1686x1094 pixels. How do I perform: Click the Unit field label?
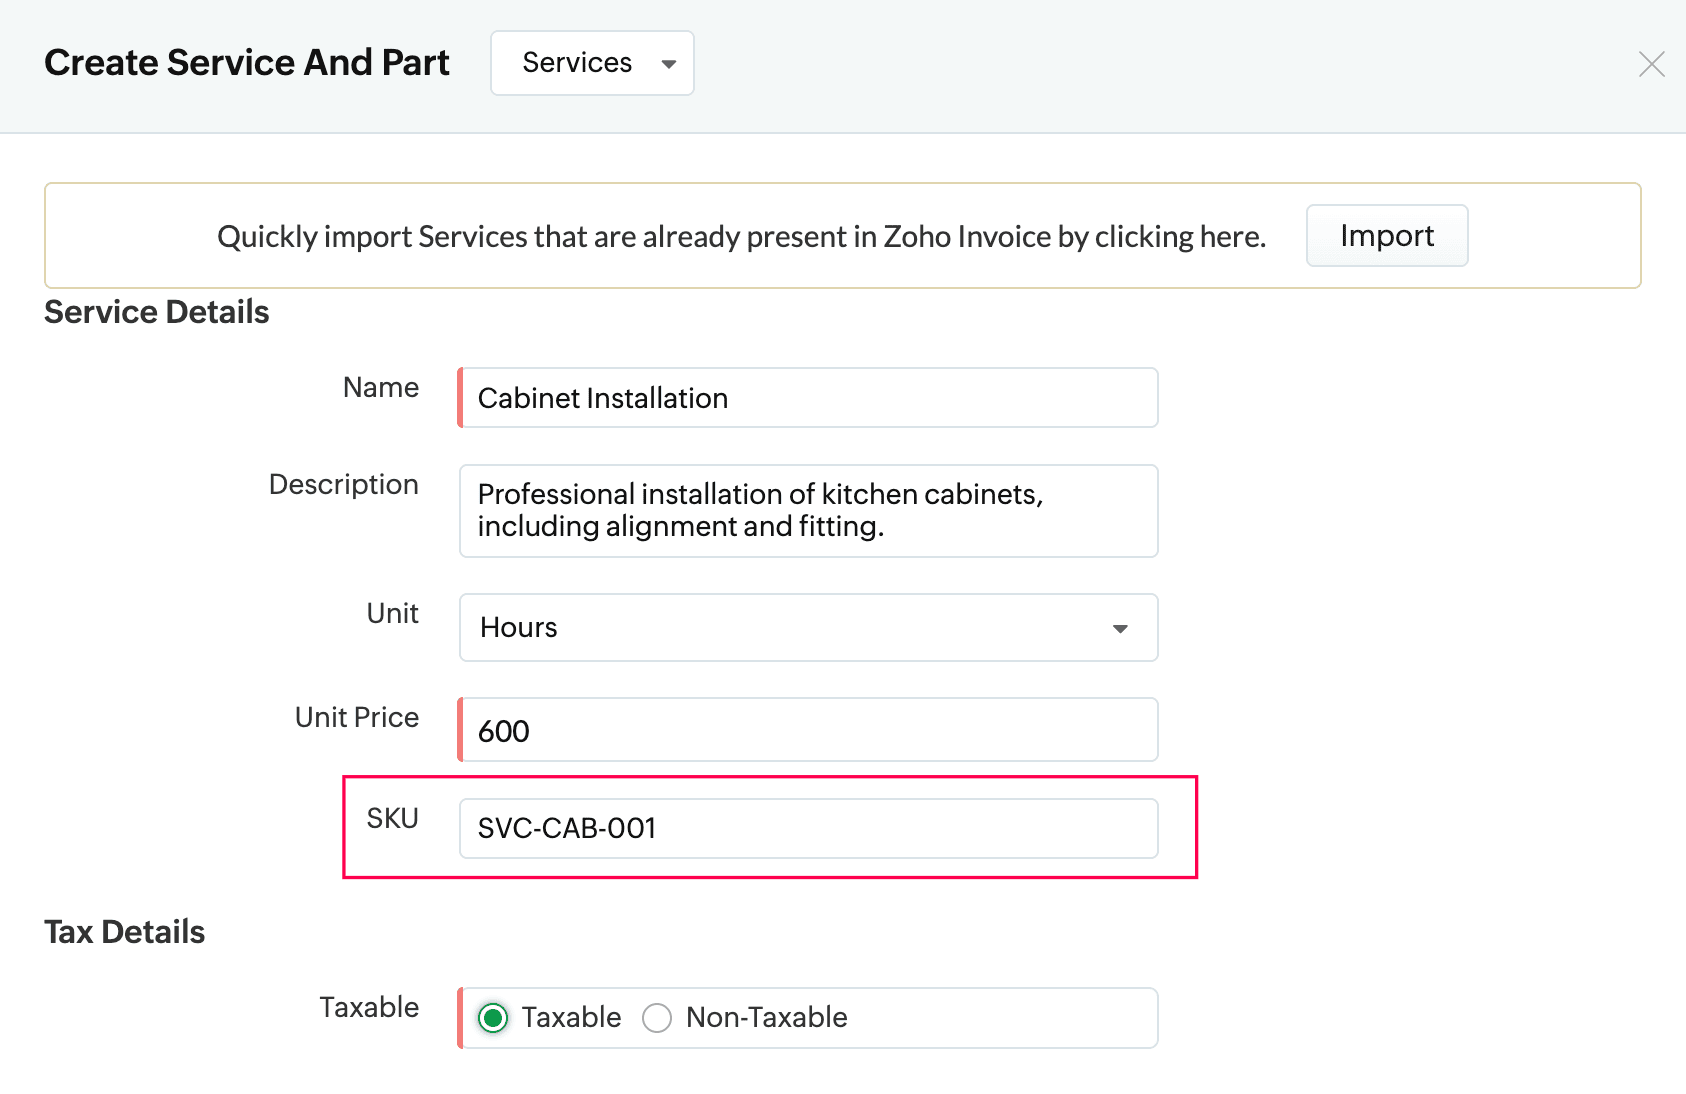pyautogui.click(x=392, y=614)
